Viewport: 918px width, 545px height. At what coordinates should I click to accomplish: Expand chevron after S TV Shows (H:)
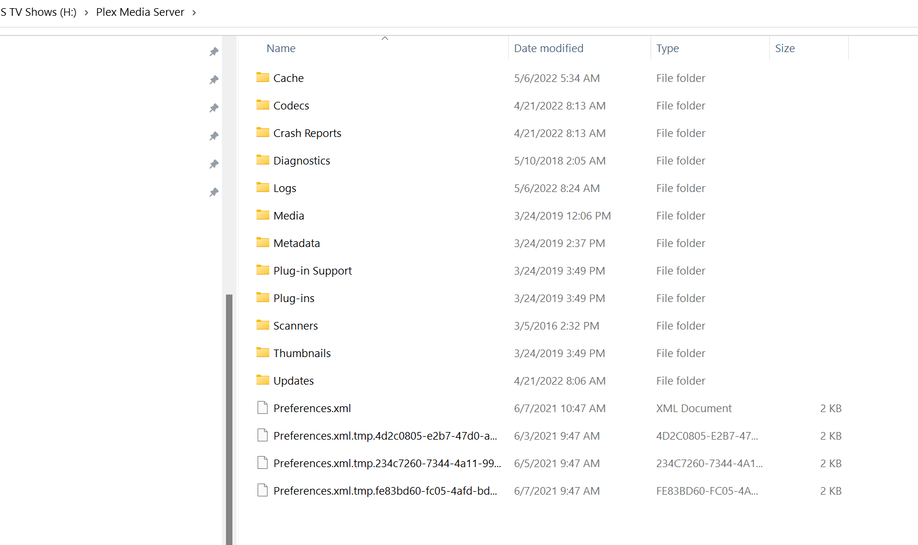[86, 12]
